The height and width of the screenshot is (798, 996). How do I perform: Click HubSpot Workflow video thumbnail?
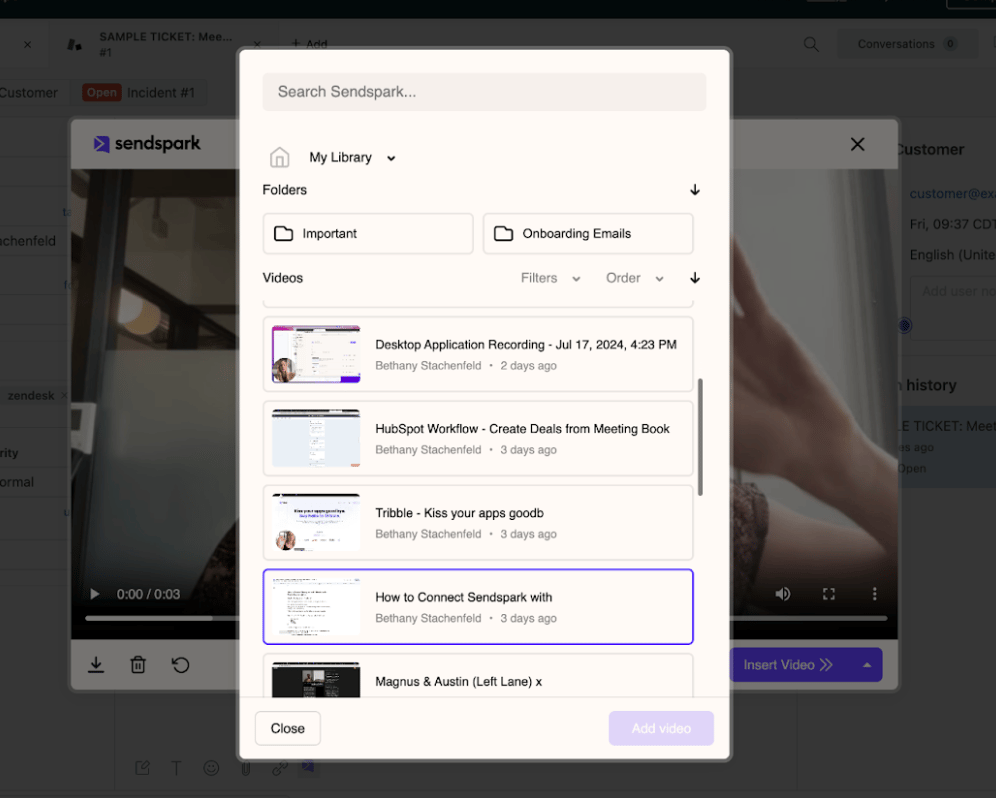click(x=316, y=438)
